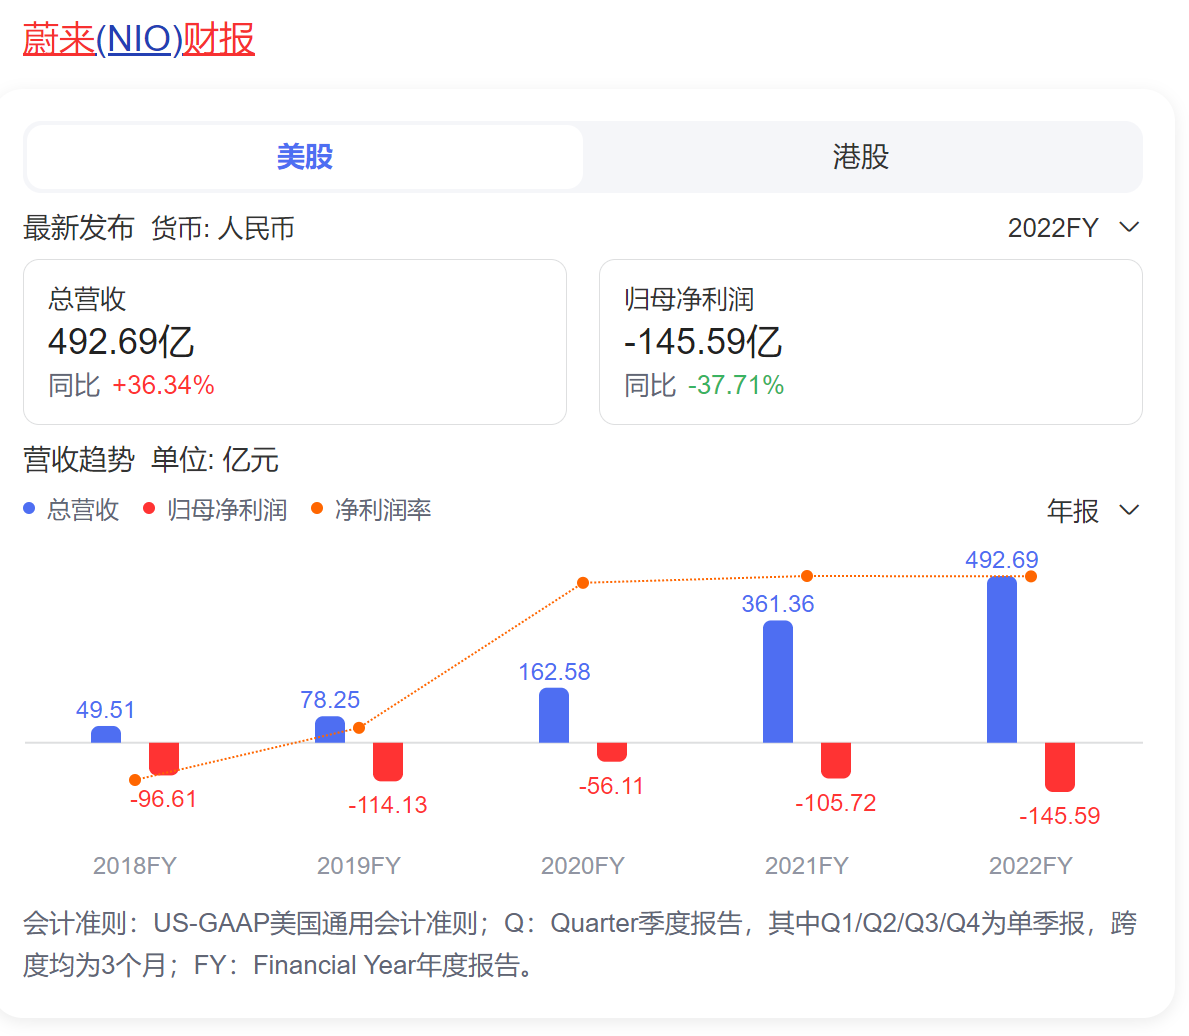Click the blue 总营收 legend dot
Screen dimensions: 1189x1036
coord(30,509)
